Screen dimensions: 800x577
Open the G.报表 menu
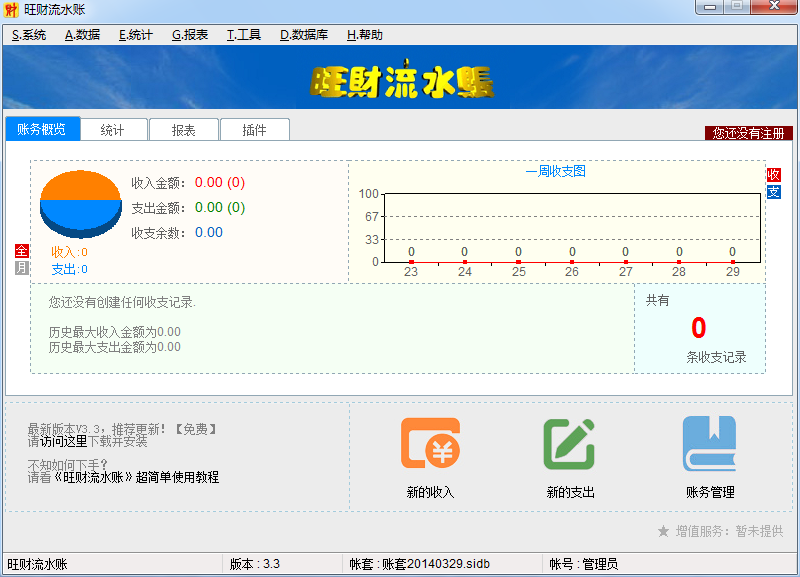point(190,35)
